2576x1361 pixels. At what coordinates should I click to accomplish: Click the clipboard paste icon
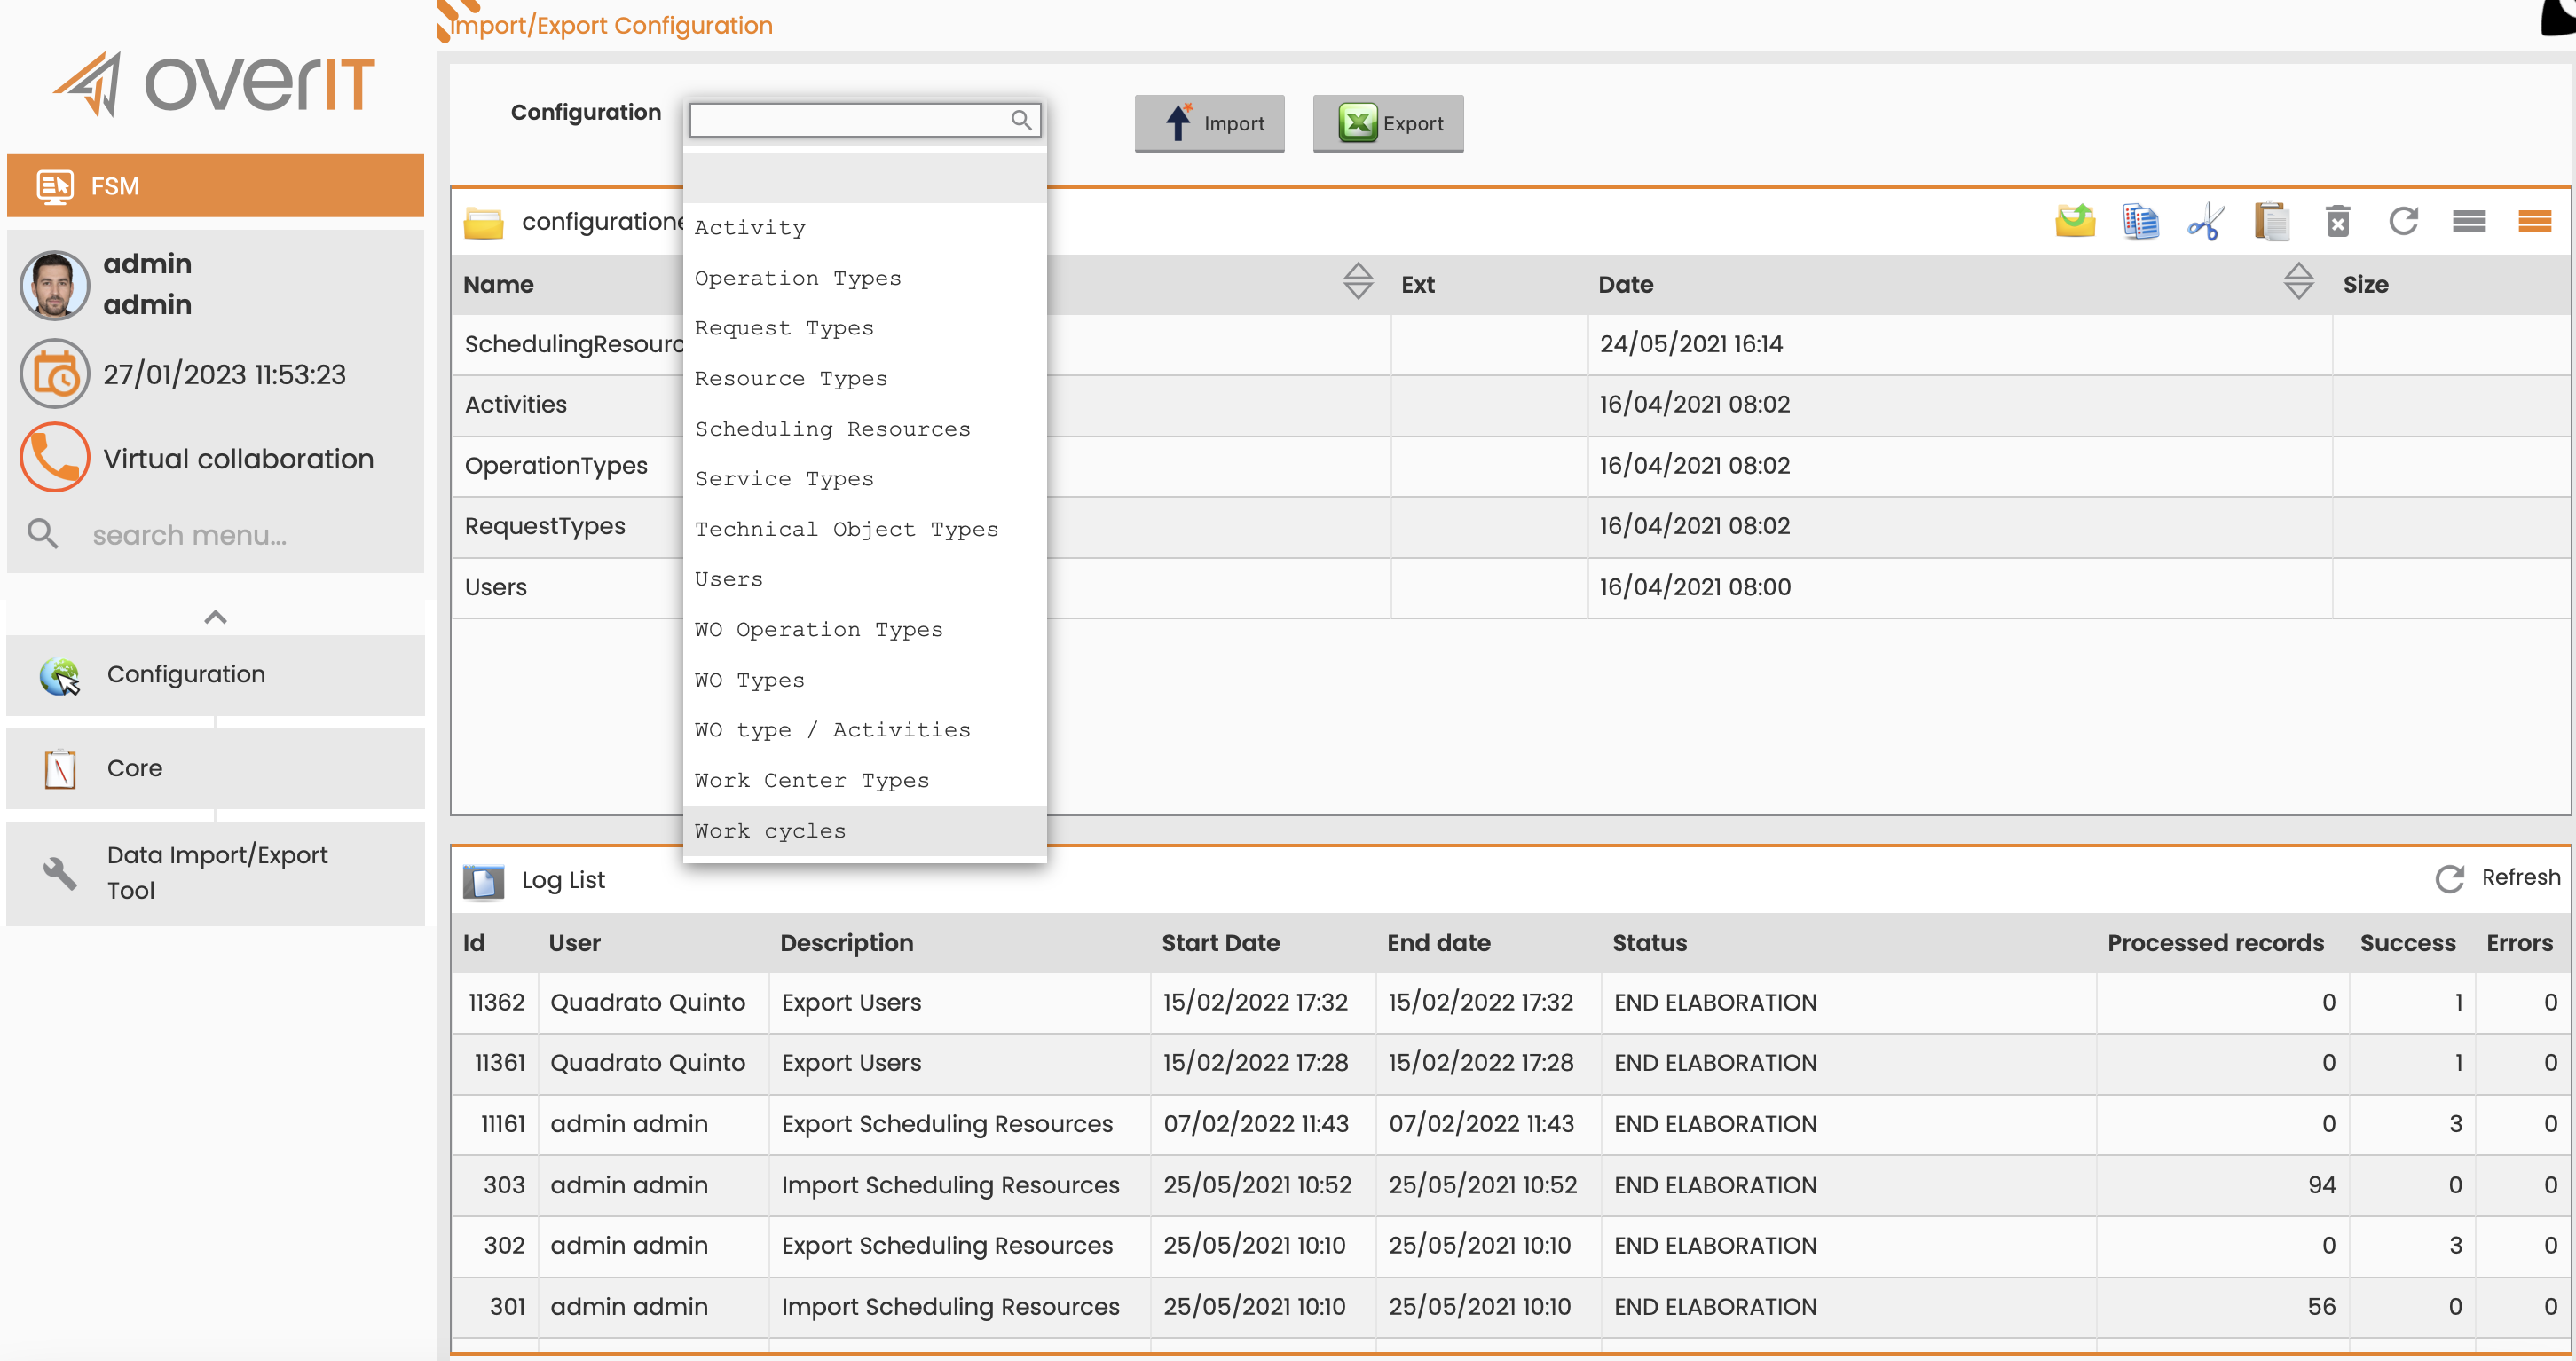pyautogui.click(x=2271, y=221)
